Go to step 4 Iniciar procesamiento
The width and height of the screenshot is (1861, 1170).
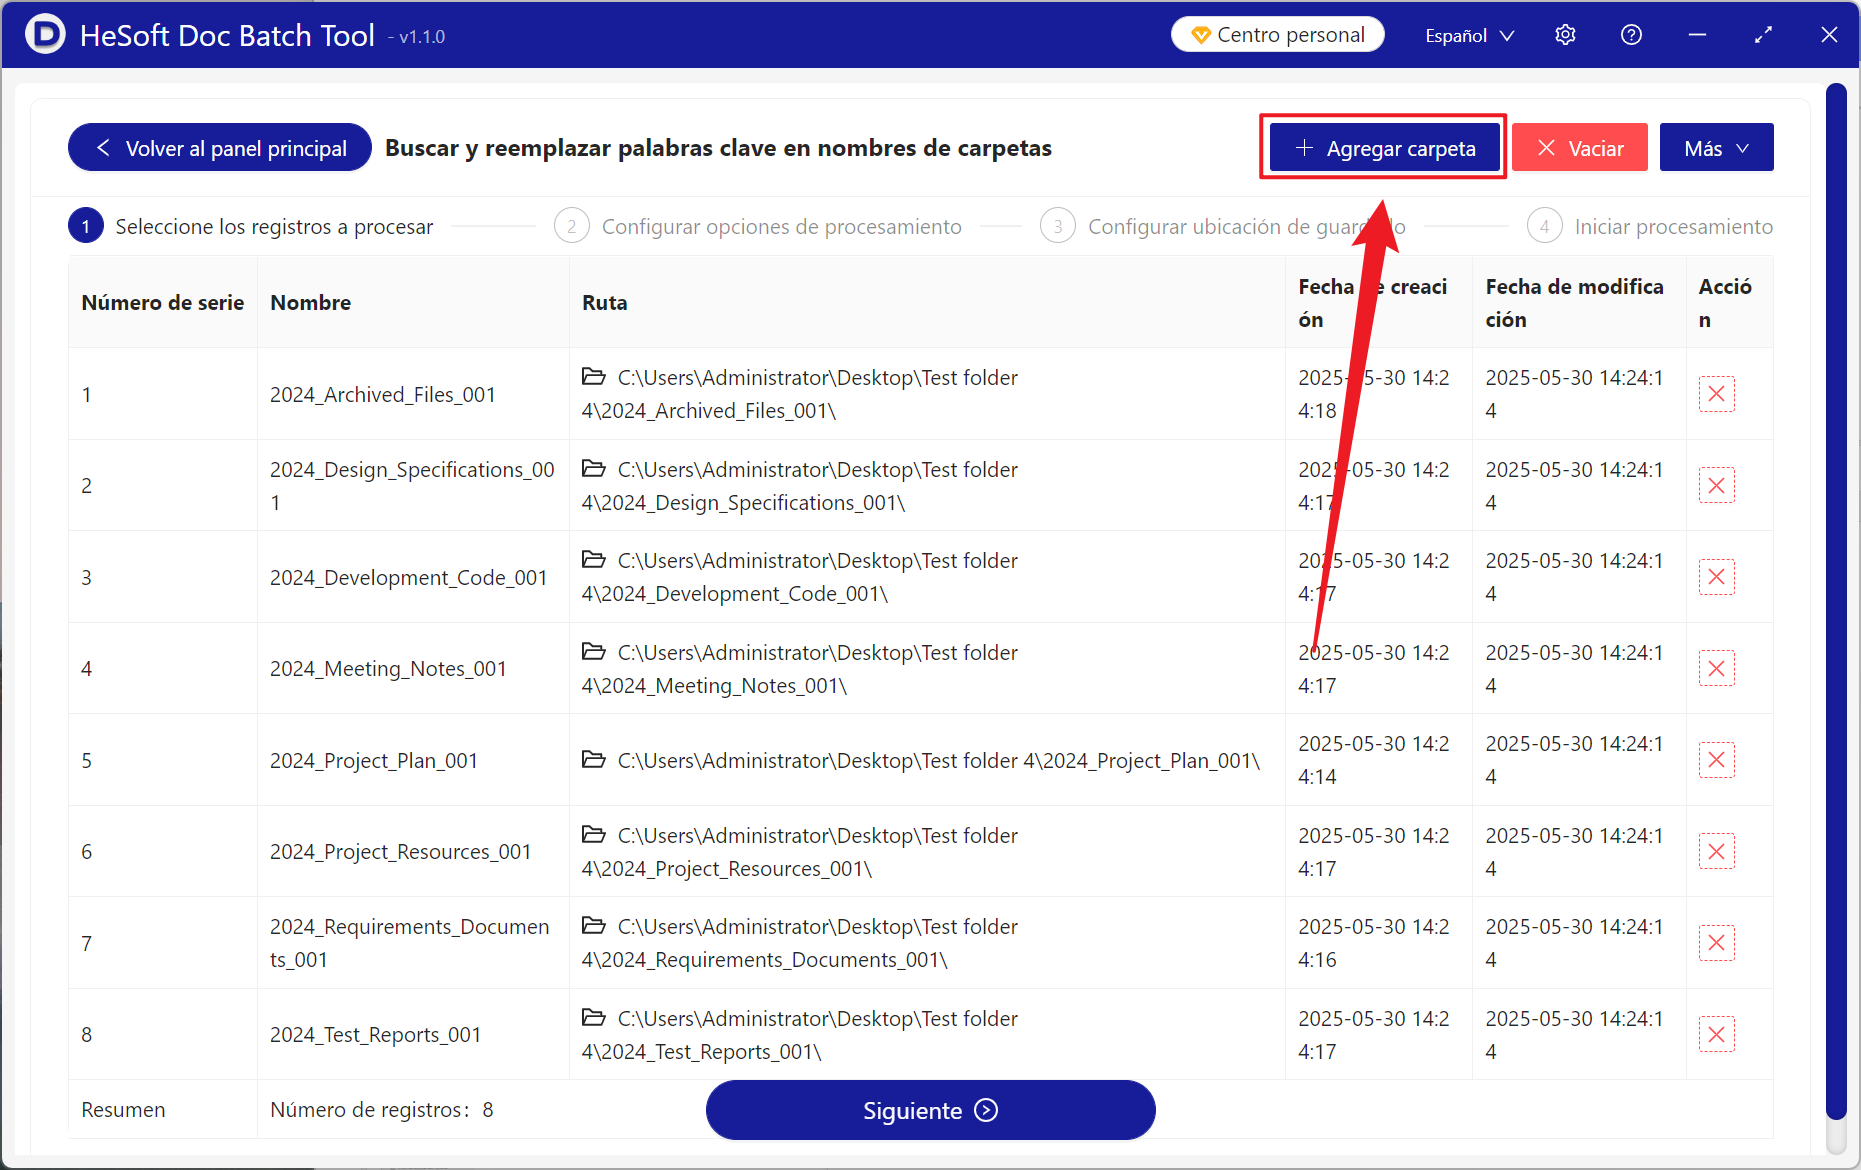pyautogui.click(x=1650, y=227)
